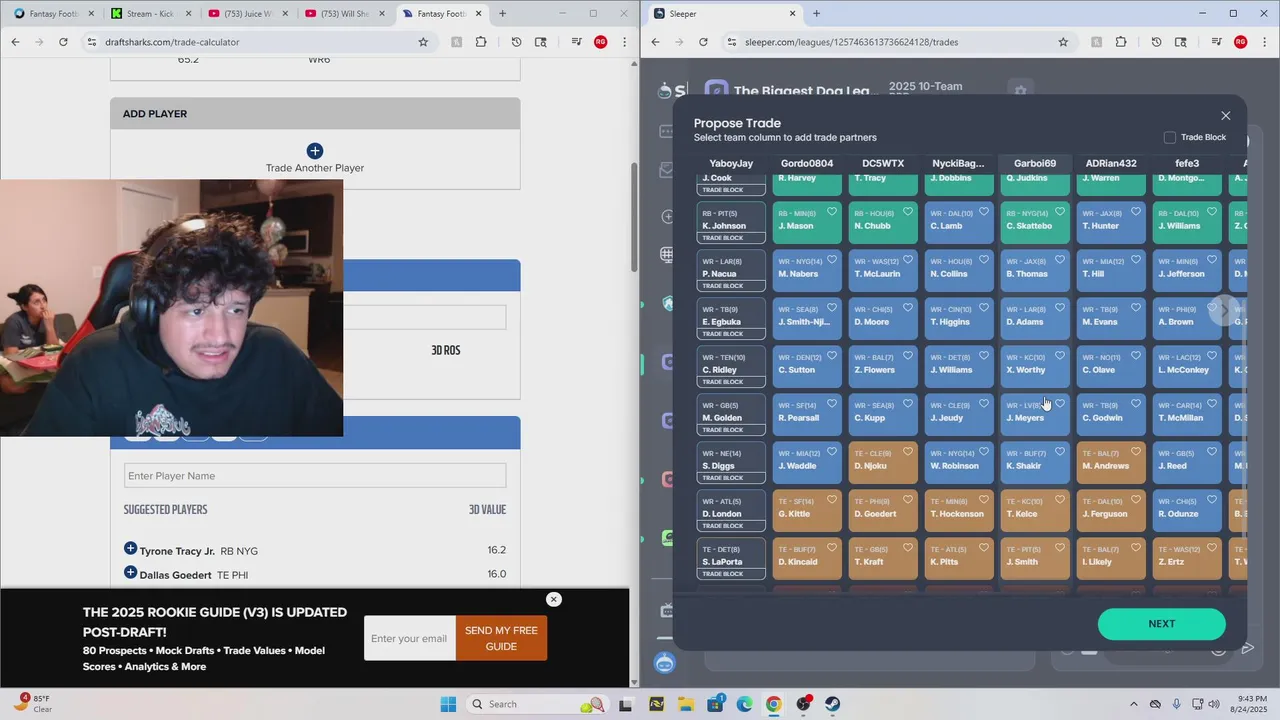The height and width of the screenshot is (720, 1280).
Task: Select M. Golden player card
Action: [732, 415]
